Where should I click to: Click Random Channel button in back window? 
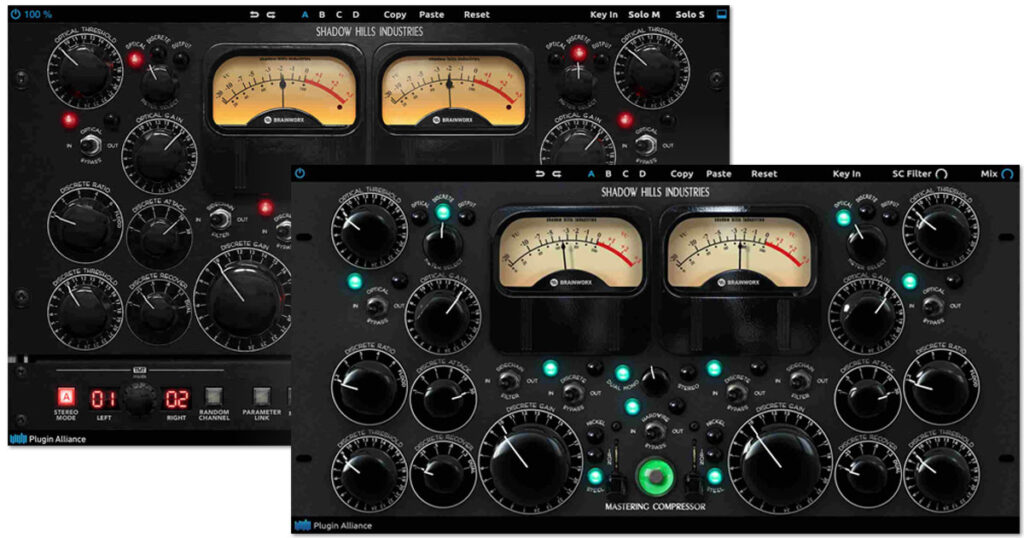[214, 396]
